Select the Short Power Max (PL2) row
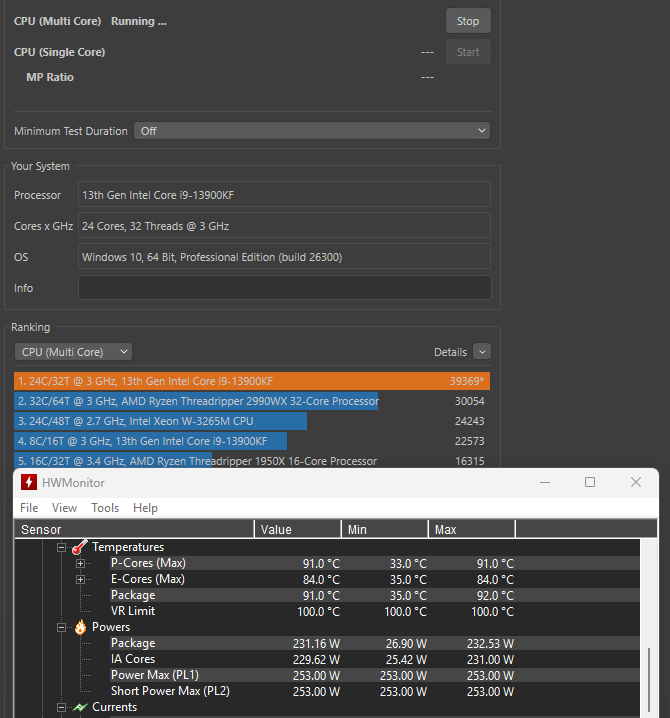Image resolution: width=670 pixels, height=718 pixels. coord(375,691)
